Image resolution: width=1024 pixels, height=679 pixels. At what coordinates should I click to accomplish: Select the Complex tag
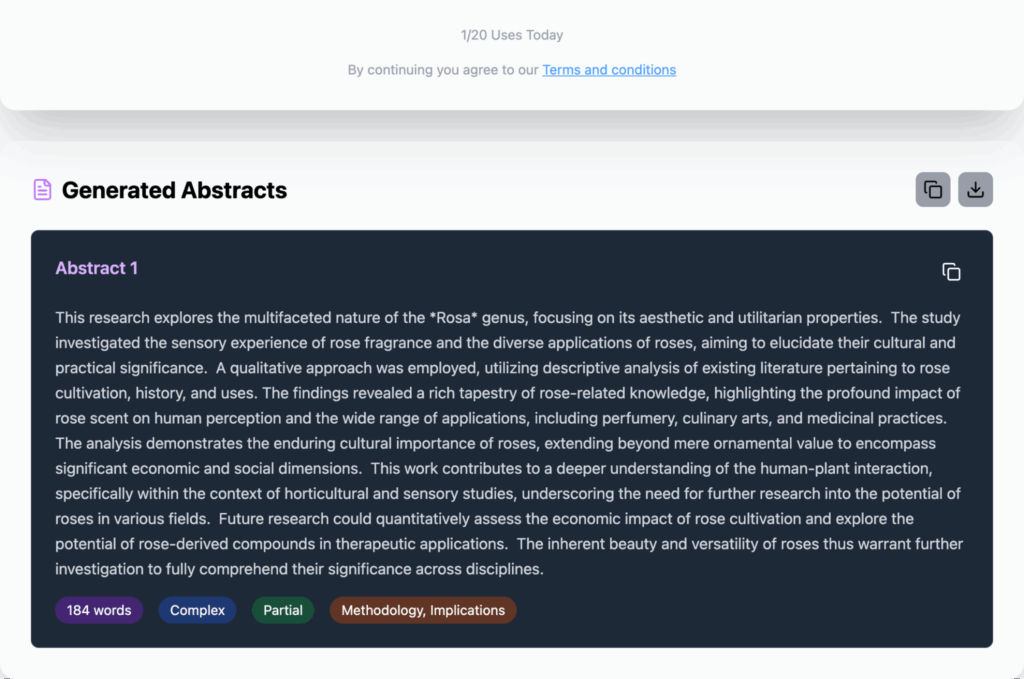tap(197, 610)
